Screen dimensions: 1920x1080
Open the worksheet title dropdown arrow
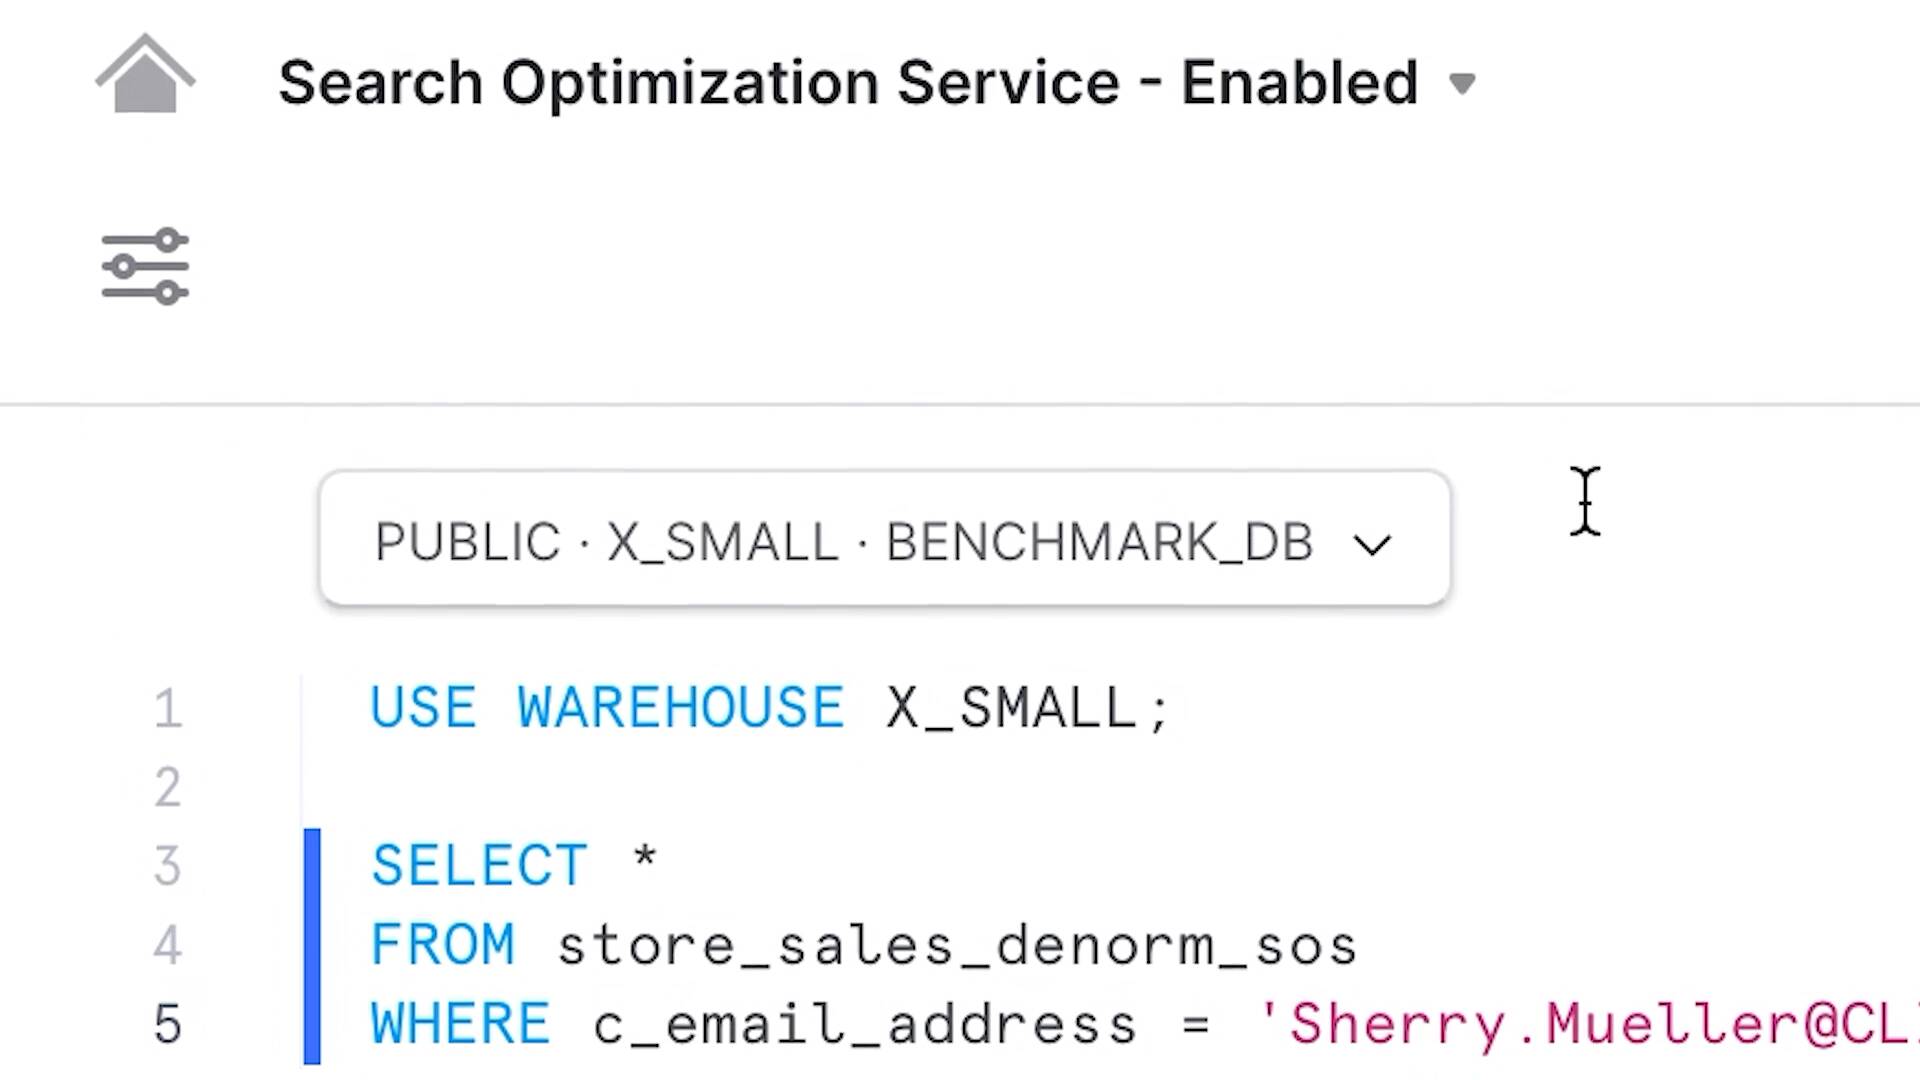pos(1462,84)
